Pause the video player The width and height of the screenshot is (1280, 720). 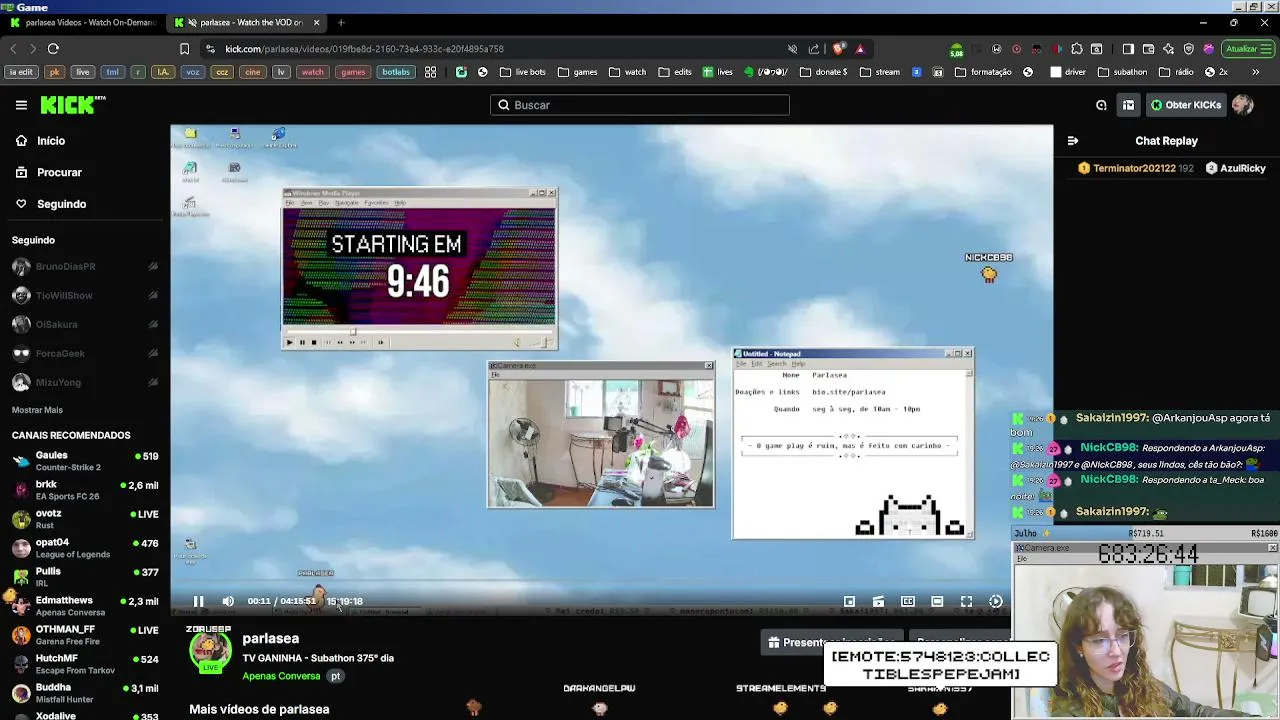click(x=198, y=601)
